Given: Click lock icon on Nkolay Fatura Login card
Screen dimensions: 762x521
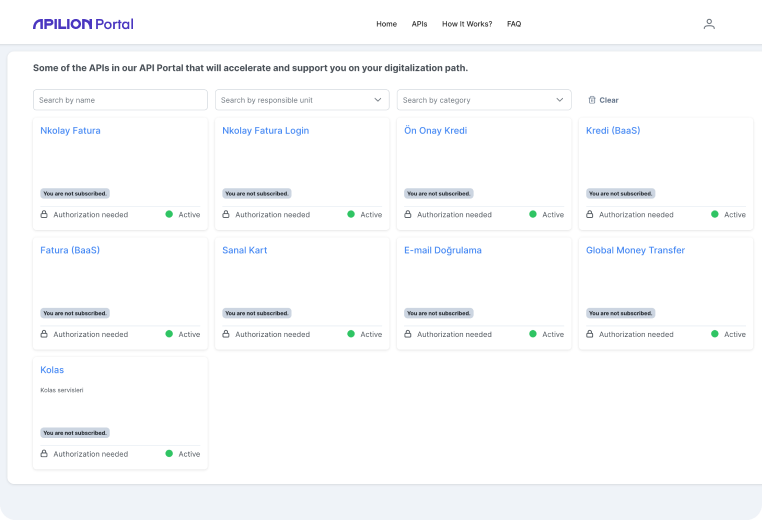Looking at the screenshot, I should (225, 214).
